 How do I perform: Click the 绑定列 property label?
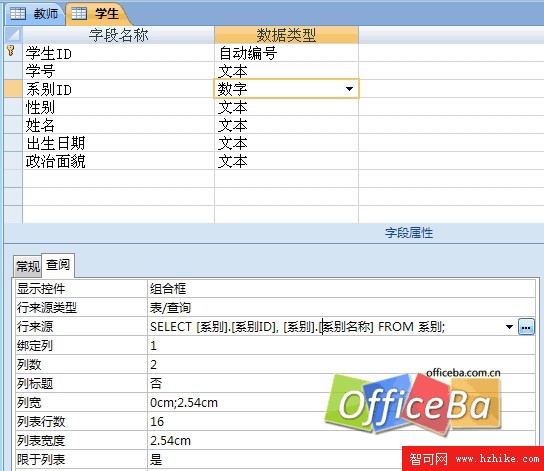35,345
